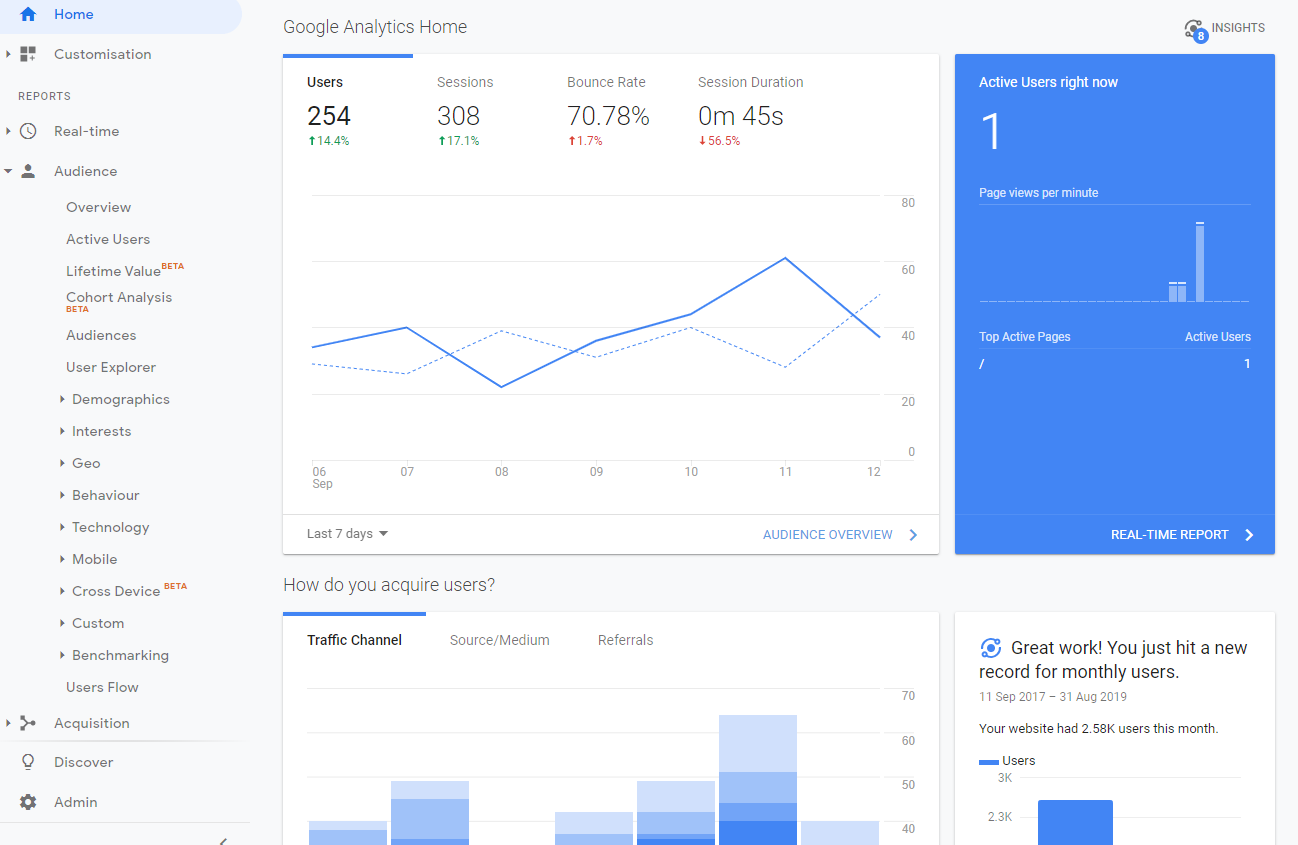Click the Real-time clock icon
This screenshot has width=1298, height=845.
[x=28, y=131]
